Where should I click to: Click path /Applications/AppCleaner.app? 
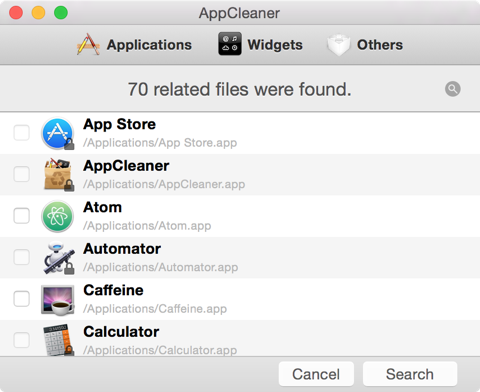tap(164, 184)
